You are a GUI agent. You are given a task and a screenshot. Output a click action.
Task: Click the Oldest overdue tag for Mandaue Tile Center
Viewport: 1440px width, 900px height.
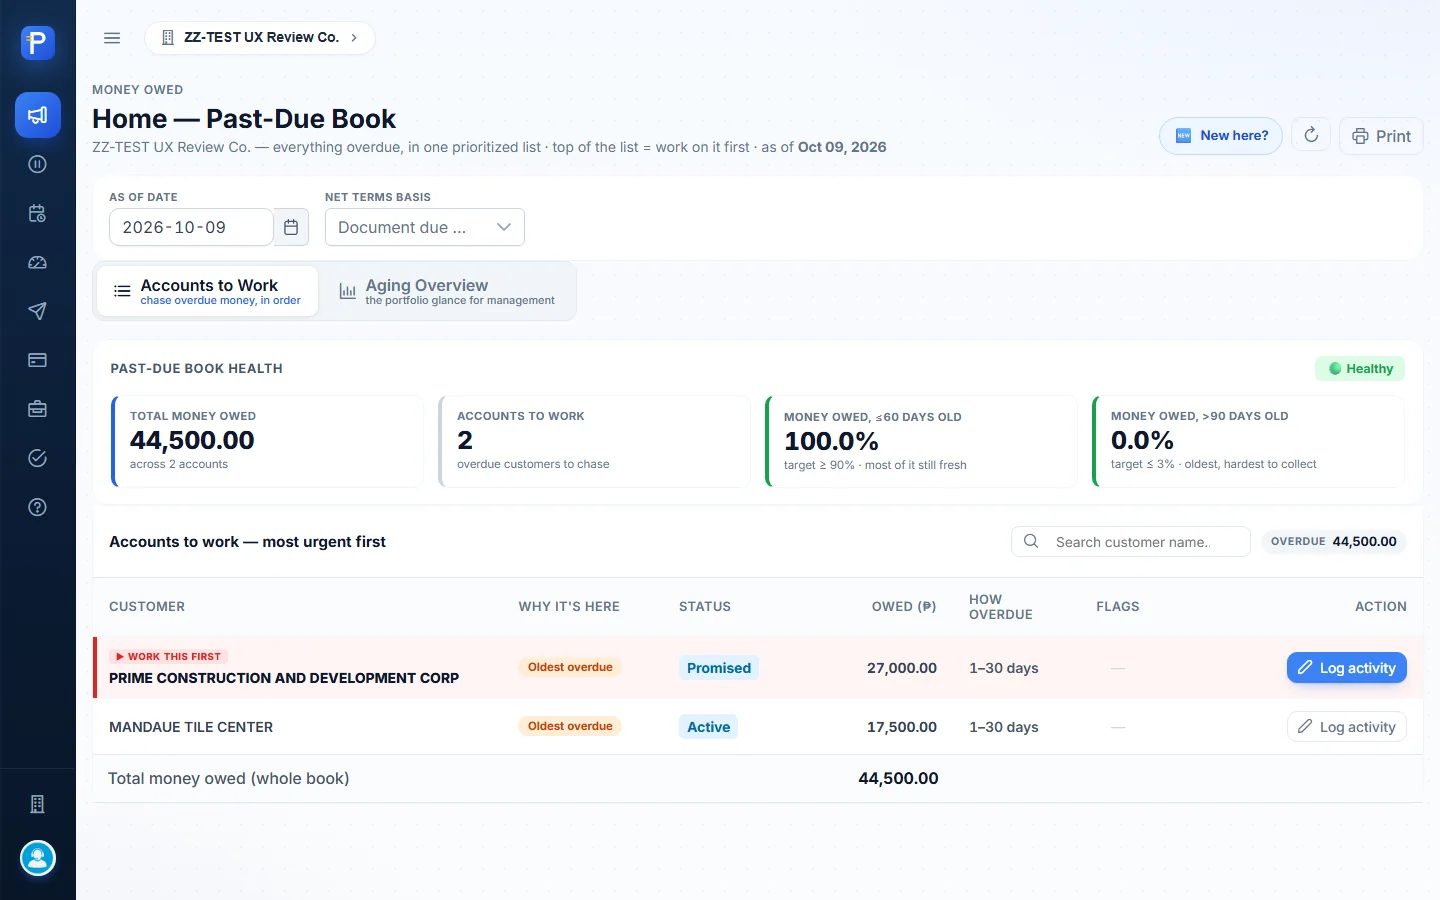(570, 726)
